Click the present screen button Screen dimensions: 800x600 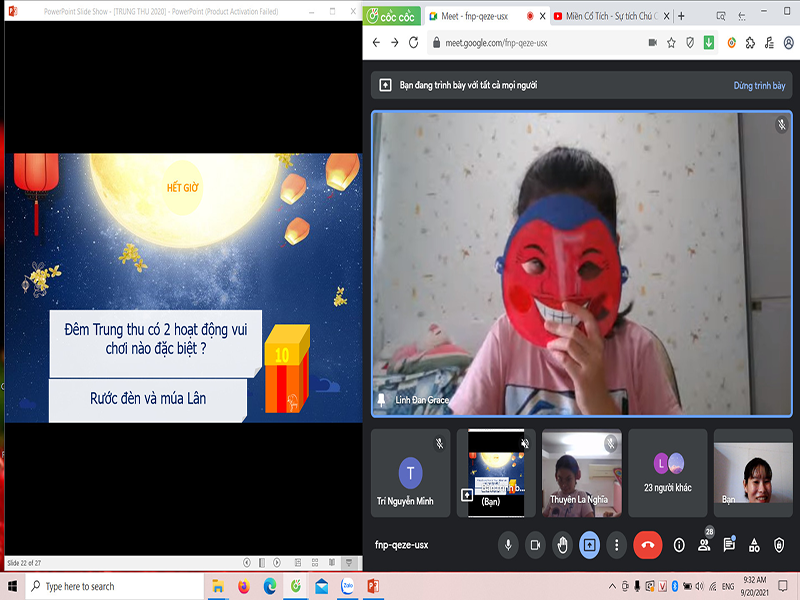tap(589, 544)
